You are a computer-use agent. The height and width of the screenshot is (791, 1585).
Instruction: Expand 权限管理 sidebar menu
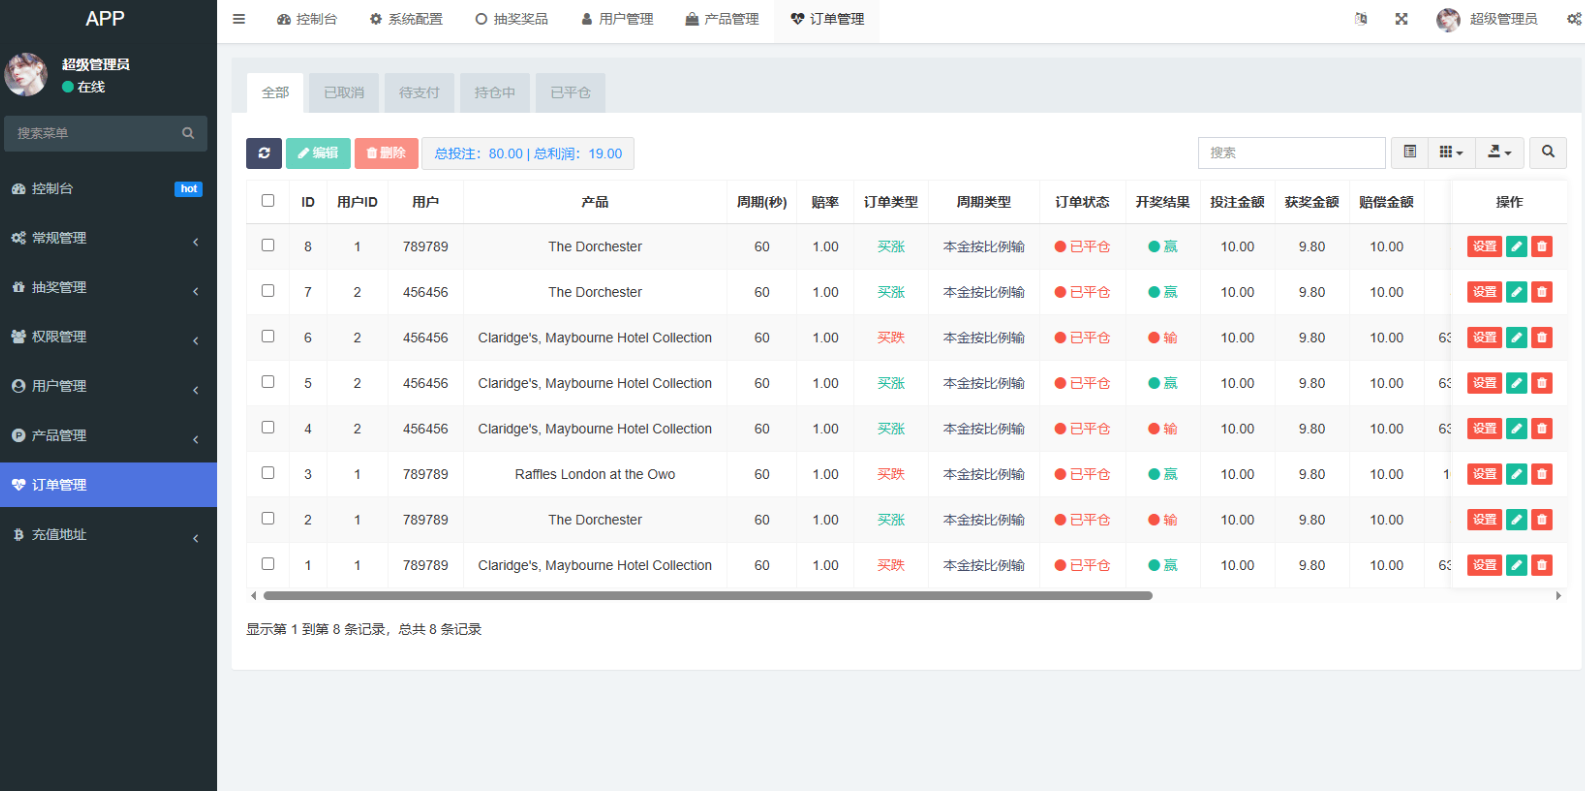[108, 337]
